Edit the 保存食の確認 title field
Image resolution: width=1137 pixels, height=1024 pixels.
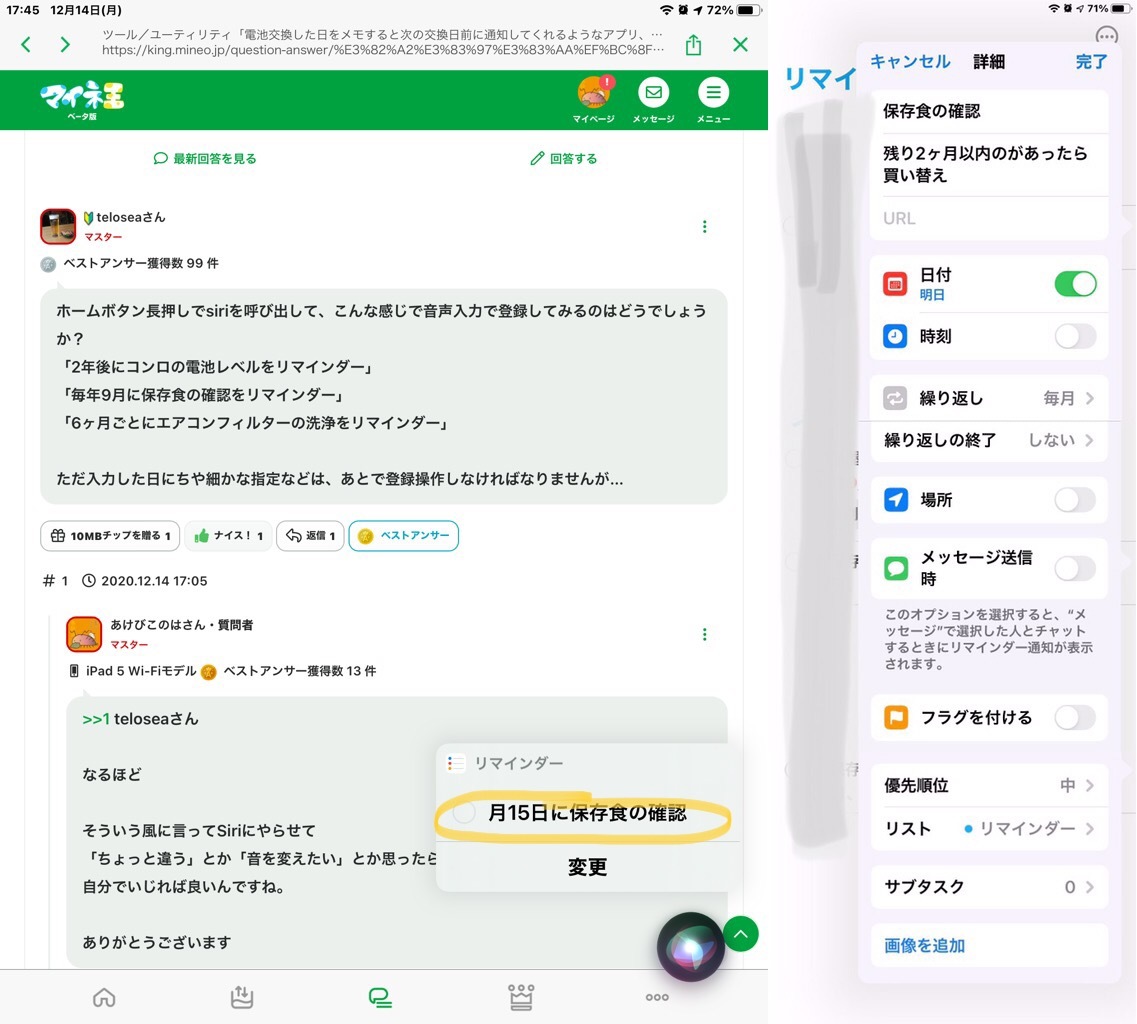pyautogui.click(x=989, y=111)
